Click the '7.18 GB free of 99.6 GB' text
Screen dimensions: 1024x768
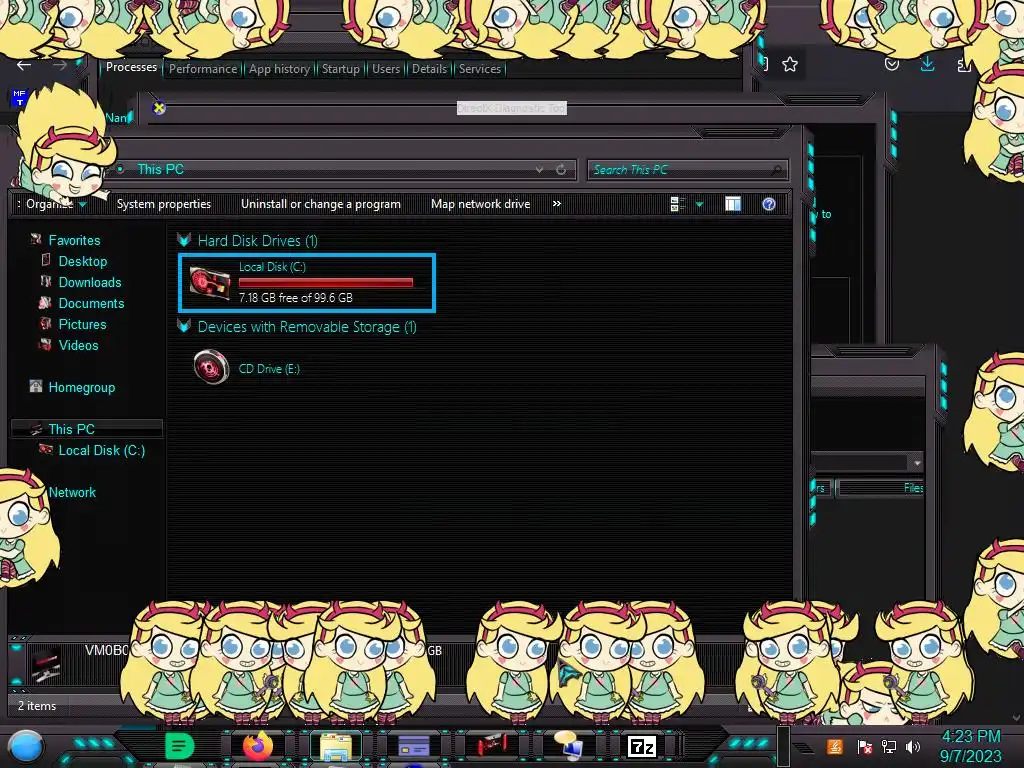click(x=296, y=298)
